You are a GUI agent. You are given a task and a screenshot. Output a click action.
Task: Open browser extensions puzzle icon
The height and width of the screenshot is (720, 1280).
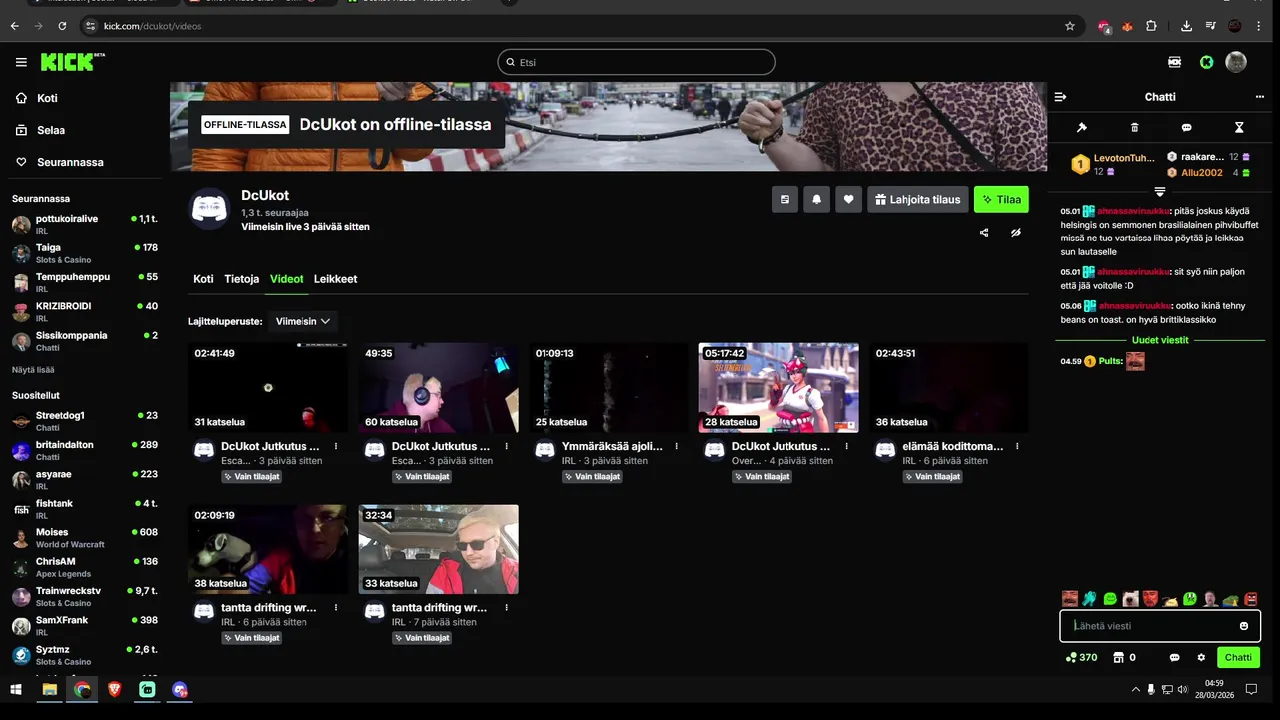click(x=1152, y=26)
